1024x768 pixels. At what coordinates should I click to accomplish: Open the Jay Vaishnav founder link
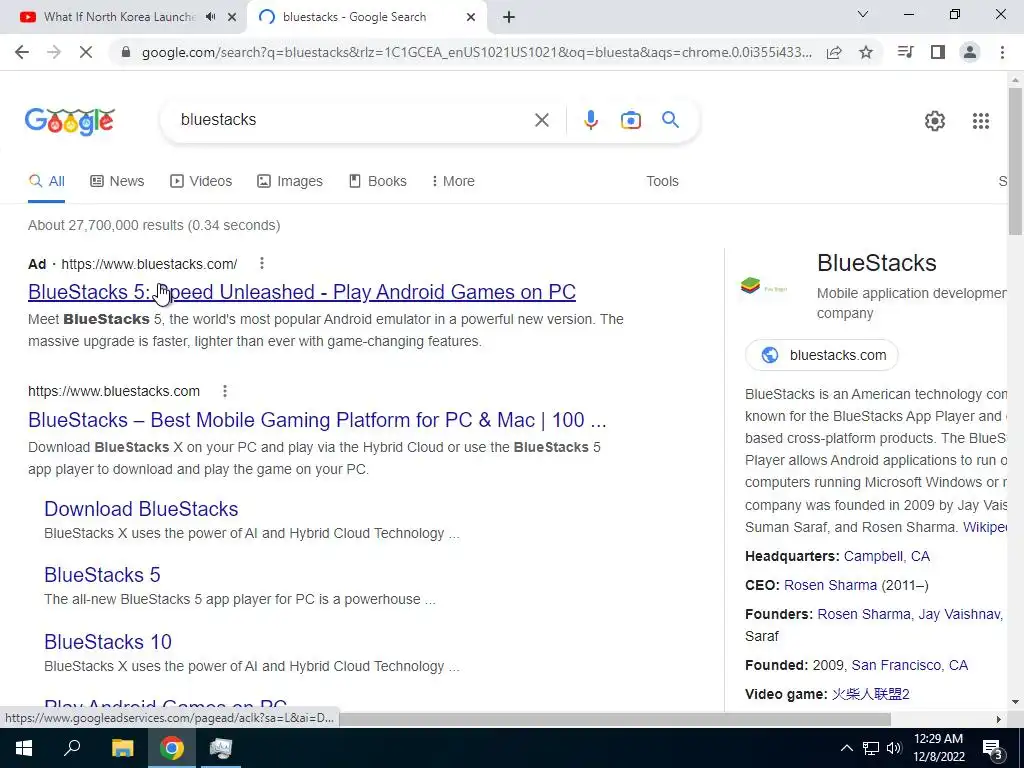959,615
